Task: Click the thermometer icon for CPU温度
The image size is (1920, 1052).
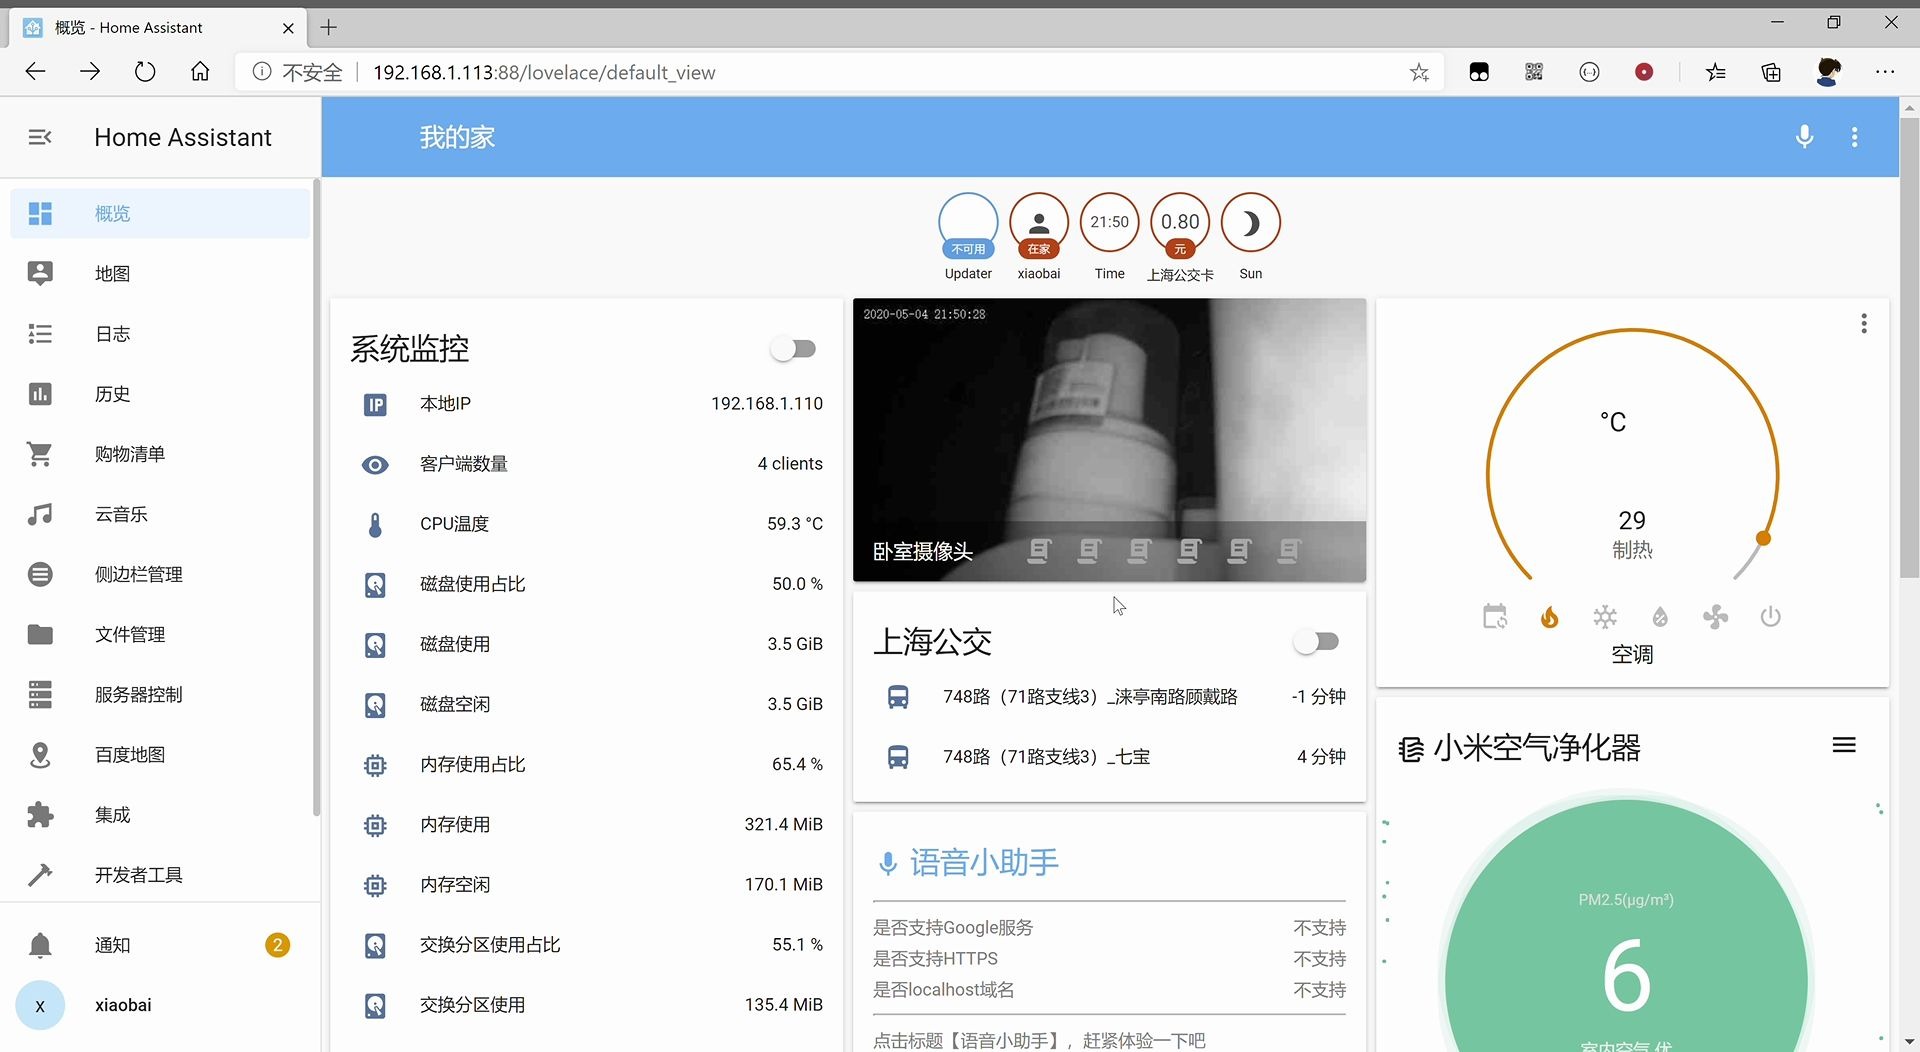Action: pyautogui.click(x=375, y=524)
